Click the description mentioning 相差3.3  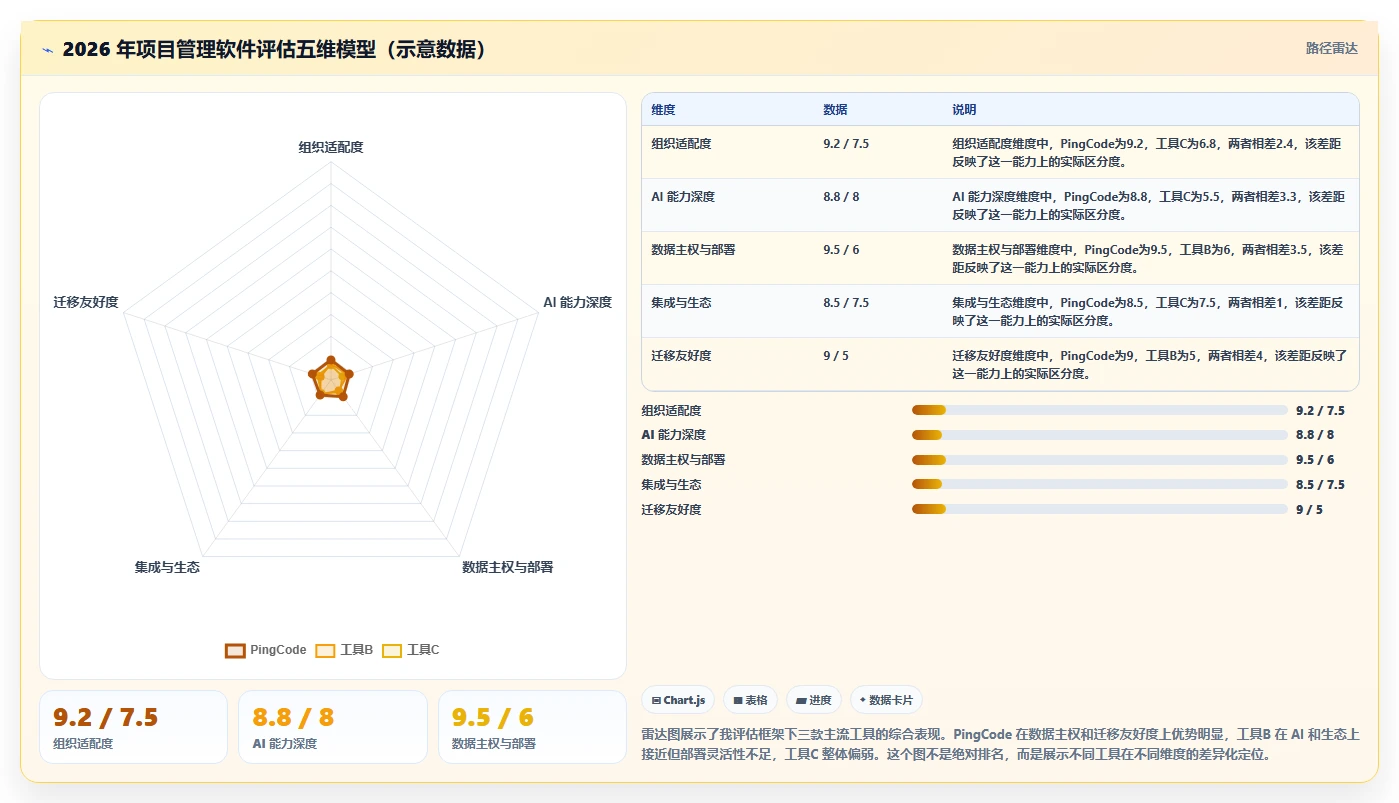click(x=1148, y=206)
